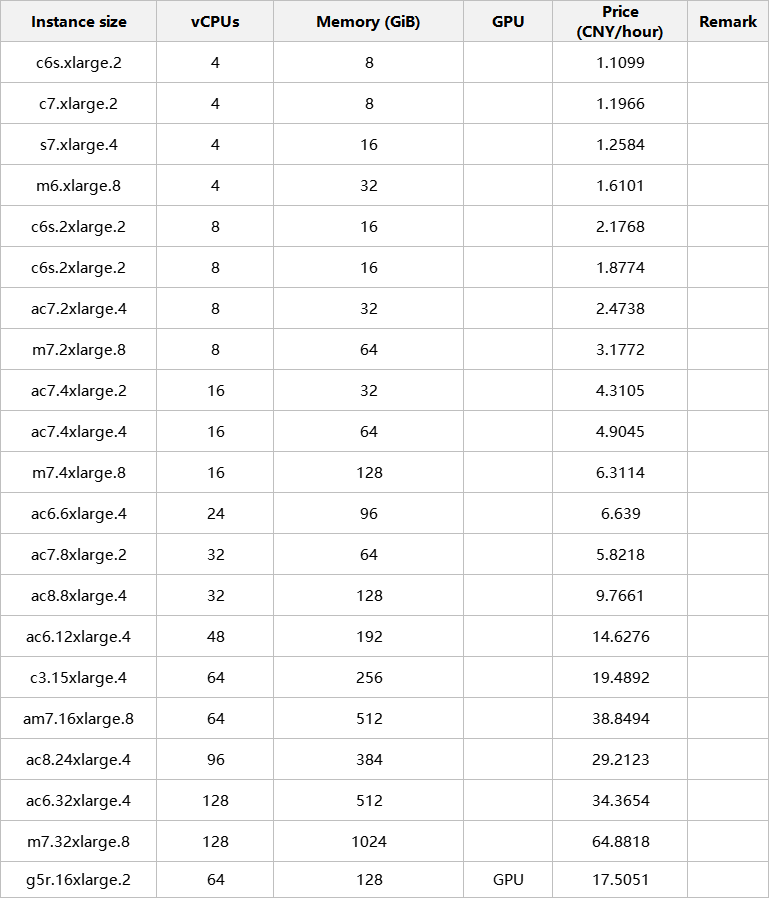The height and width of the screenshot is (898, 769).
Task: Click the 96 vCPUs cell
Action: click(x=215, y=759)
